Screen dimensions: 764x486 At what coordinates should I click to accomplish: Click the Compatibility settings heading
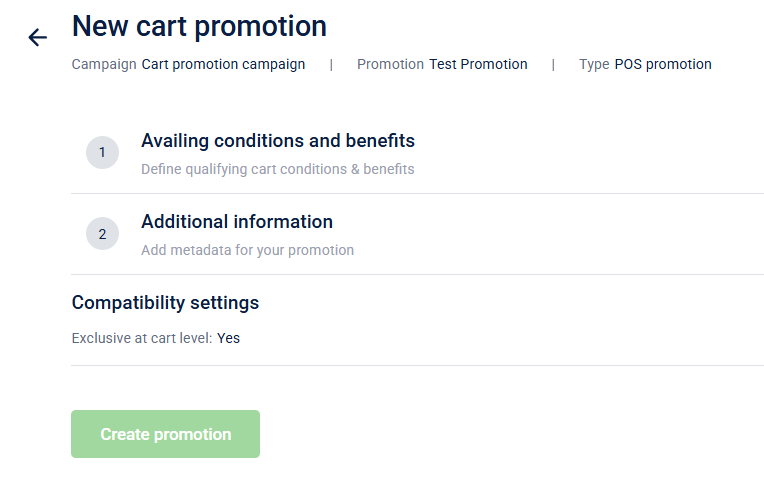pos(165,302)
